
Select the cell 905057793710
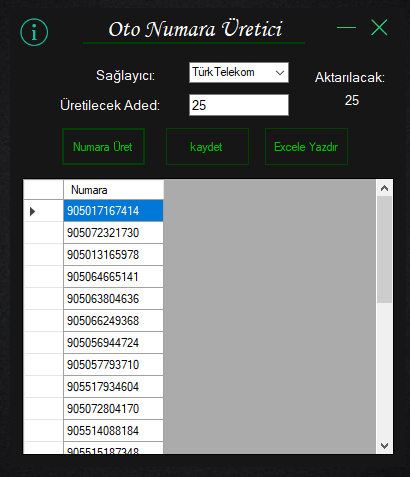[113, 365]
